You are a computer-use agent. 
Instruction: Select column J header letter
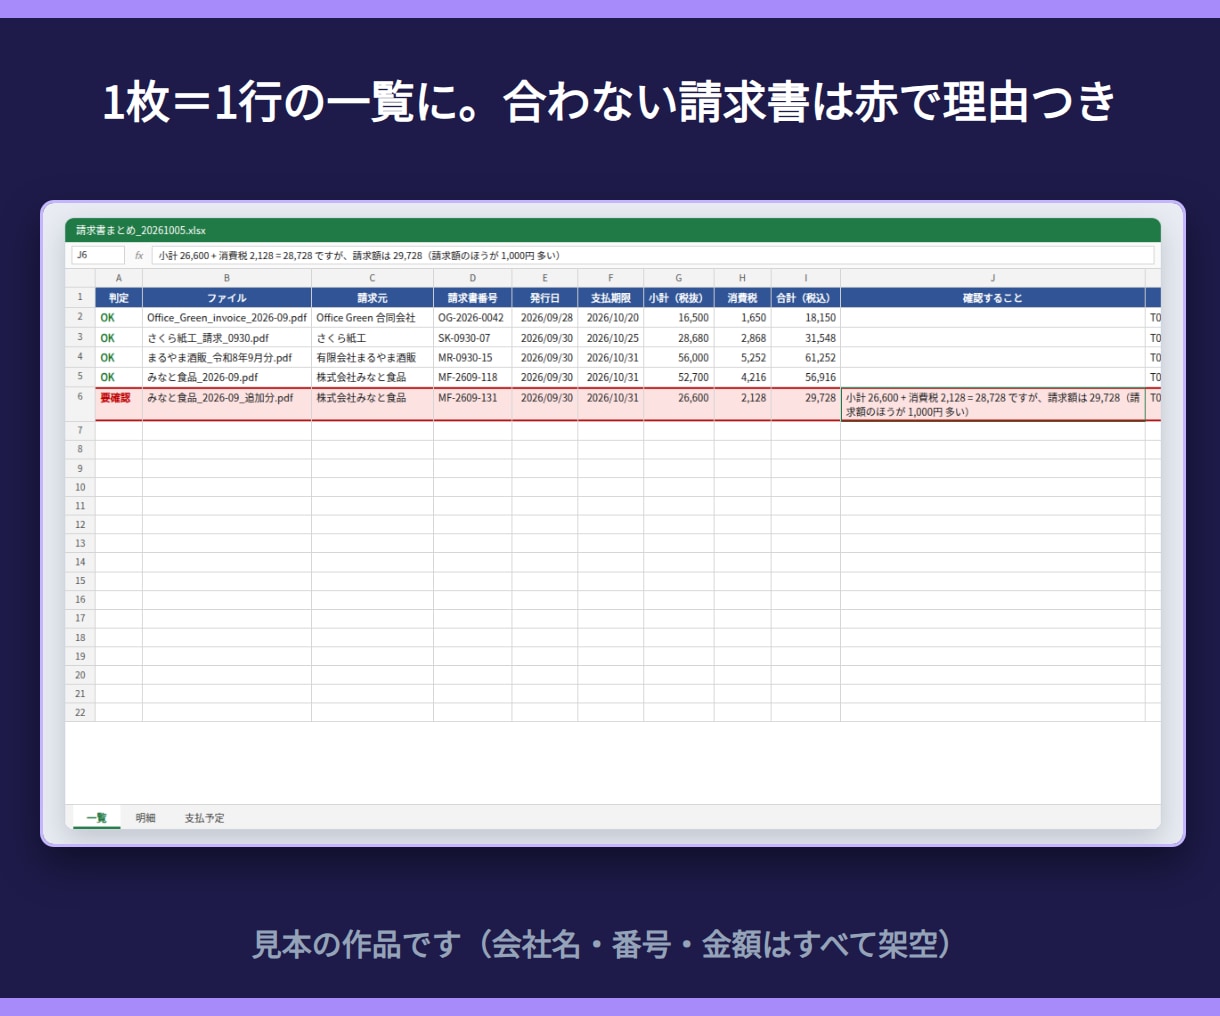[993, 278]
